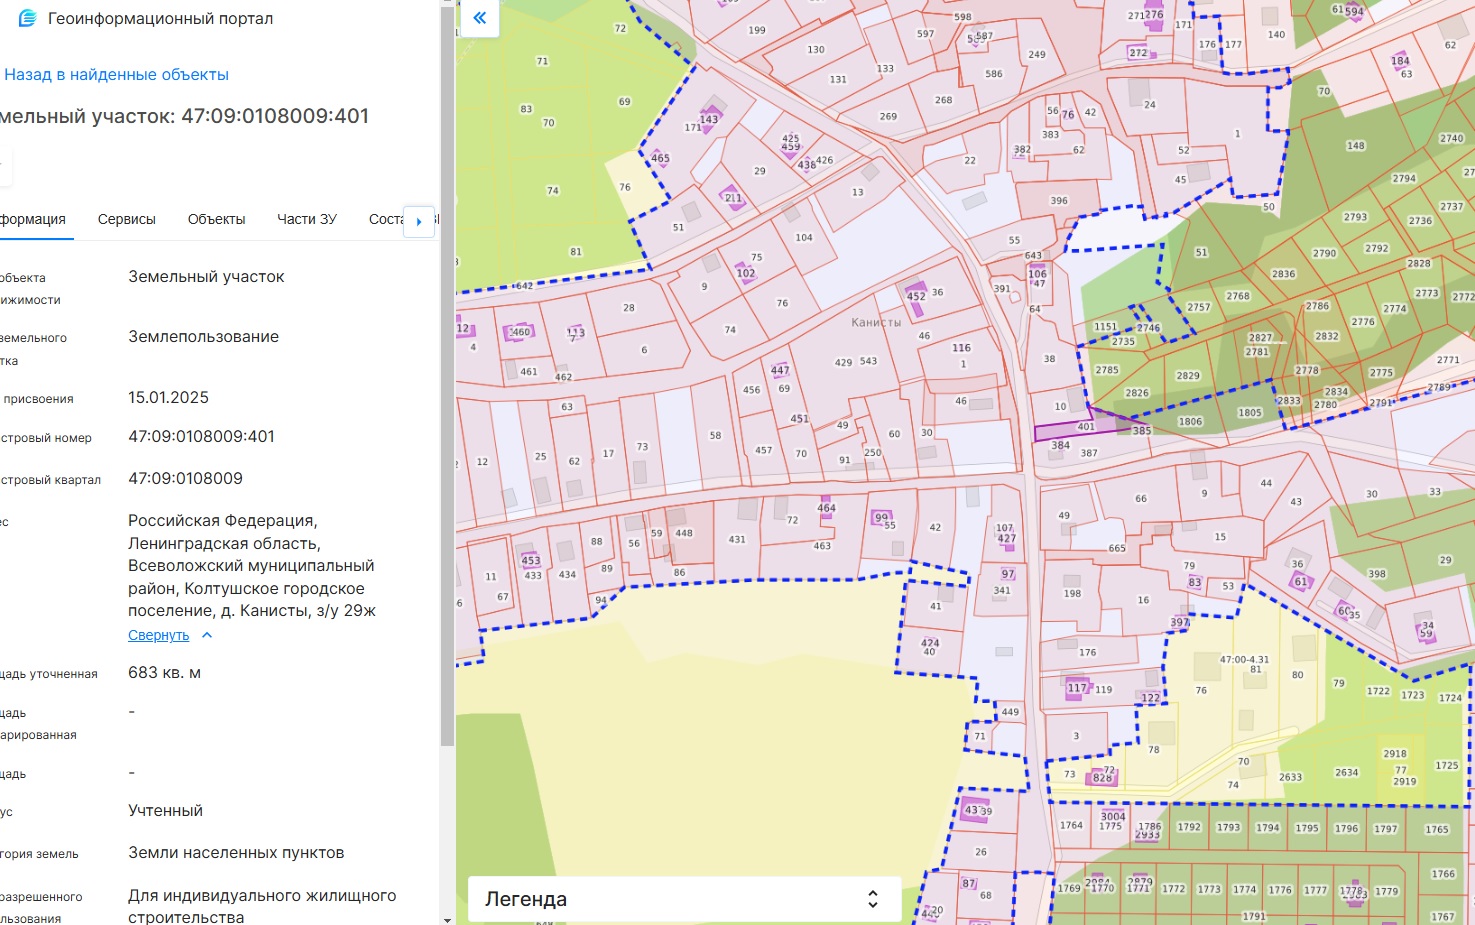Screen dimensions: 1475x925
Task: Click the Геоинформационный портал logo icon
Action: coord(27,18)
